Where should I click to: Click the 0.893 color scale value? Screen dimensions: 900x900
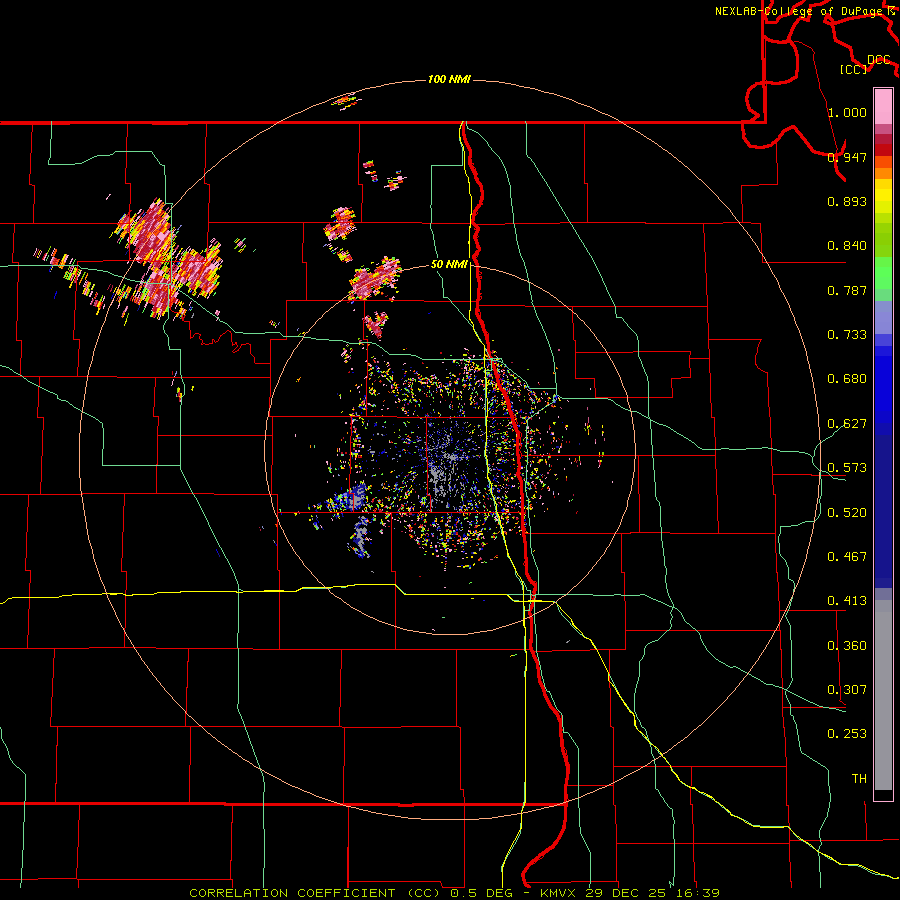click(847, 201)
